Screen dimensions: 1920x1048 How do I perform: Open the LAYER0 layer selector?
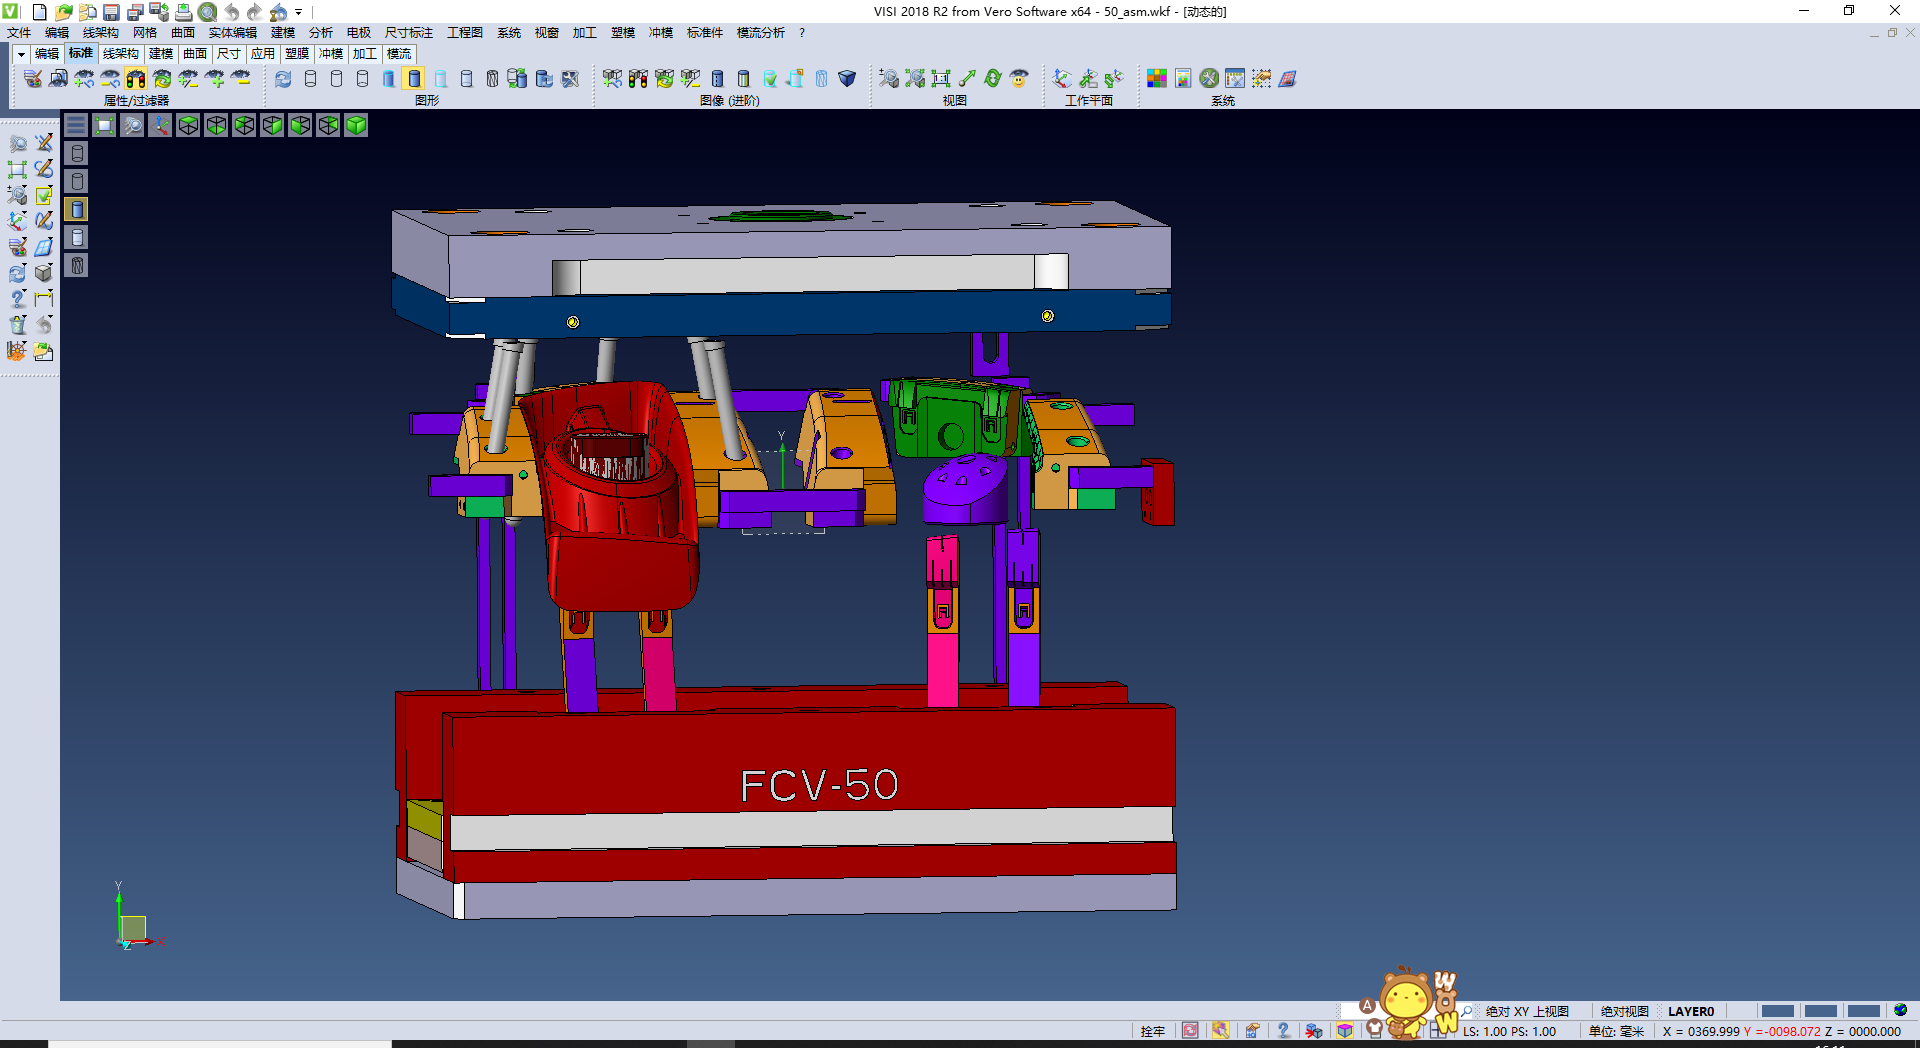click(x=1690, y=1011)
